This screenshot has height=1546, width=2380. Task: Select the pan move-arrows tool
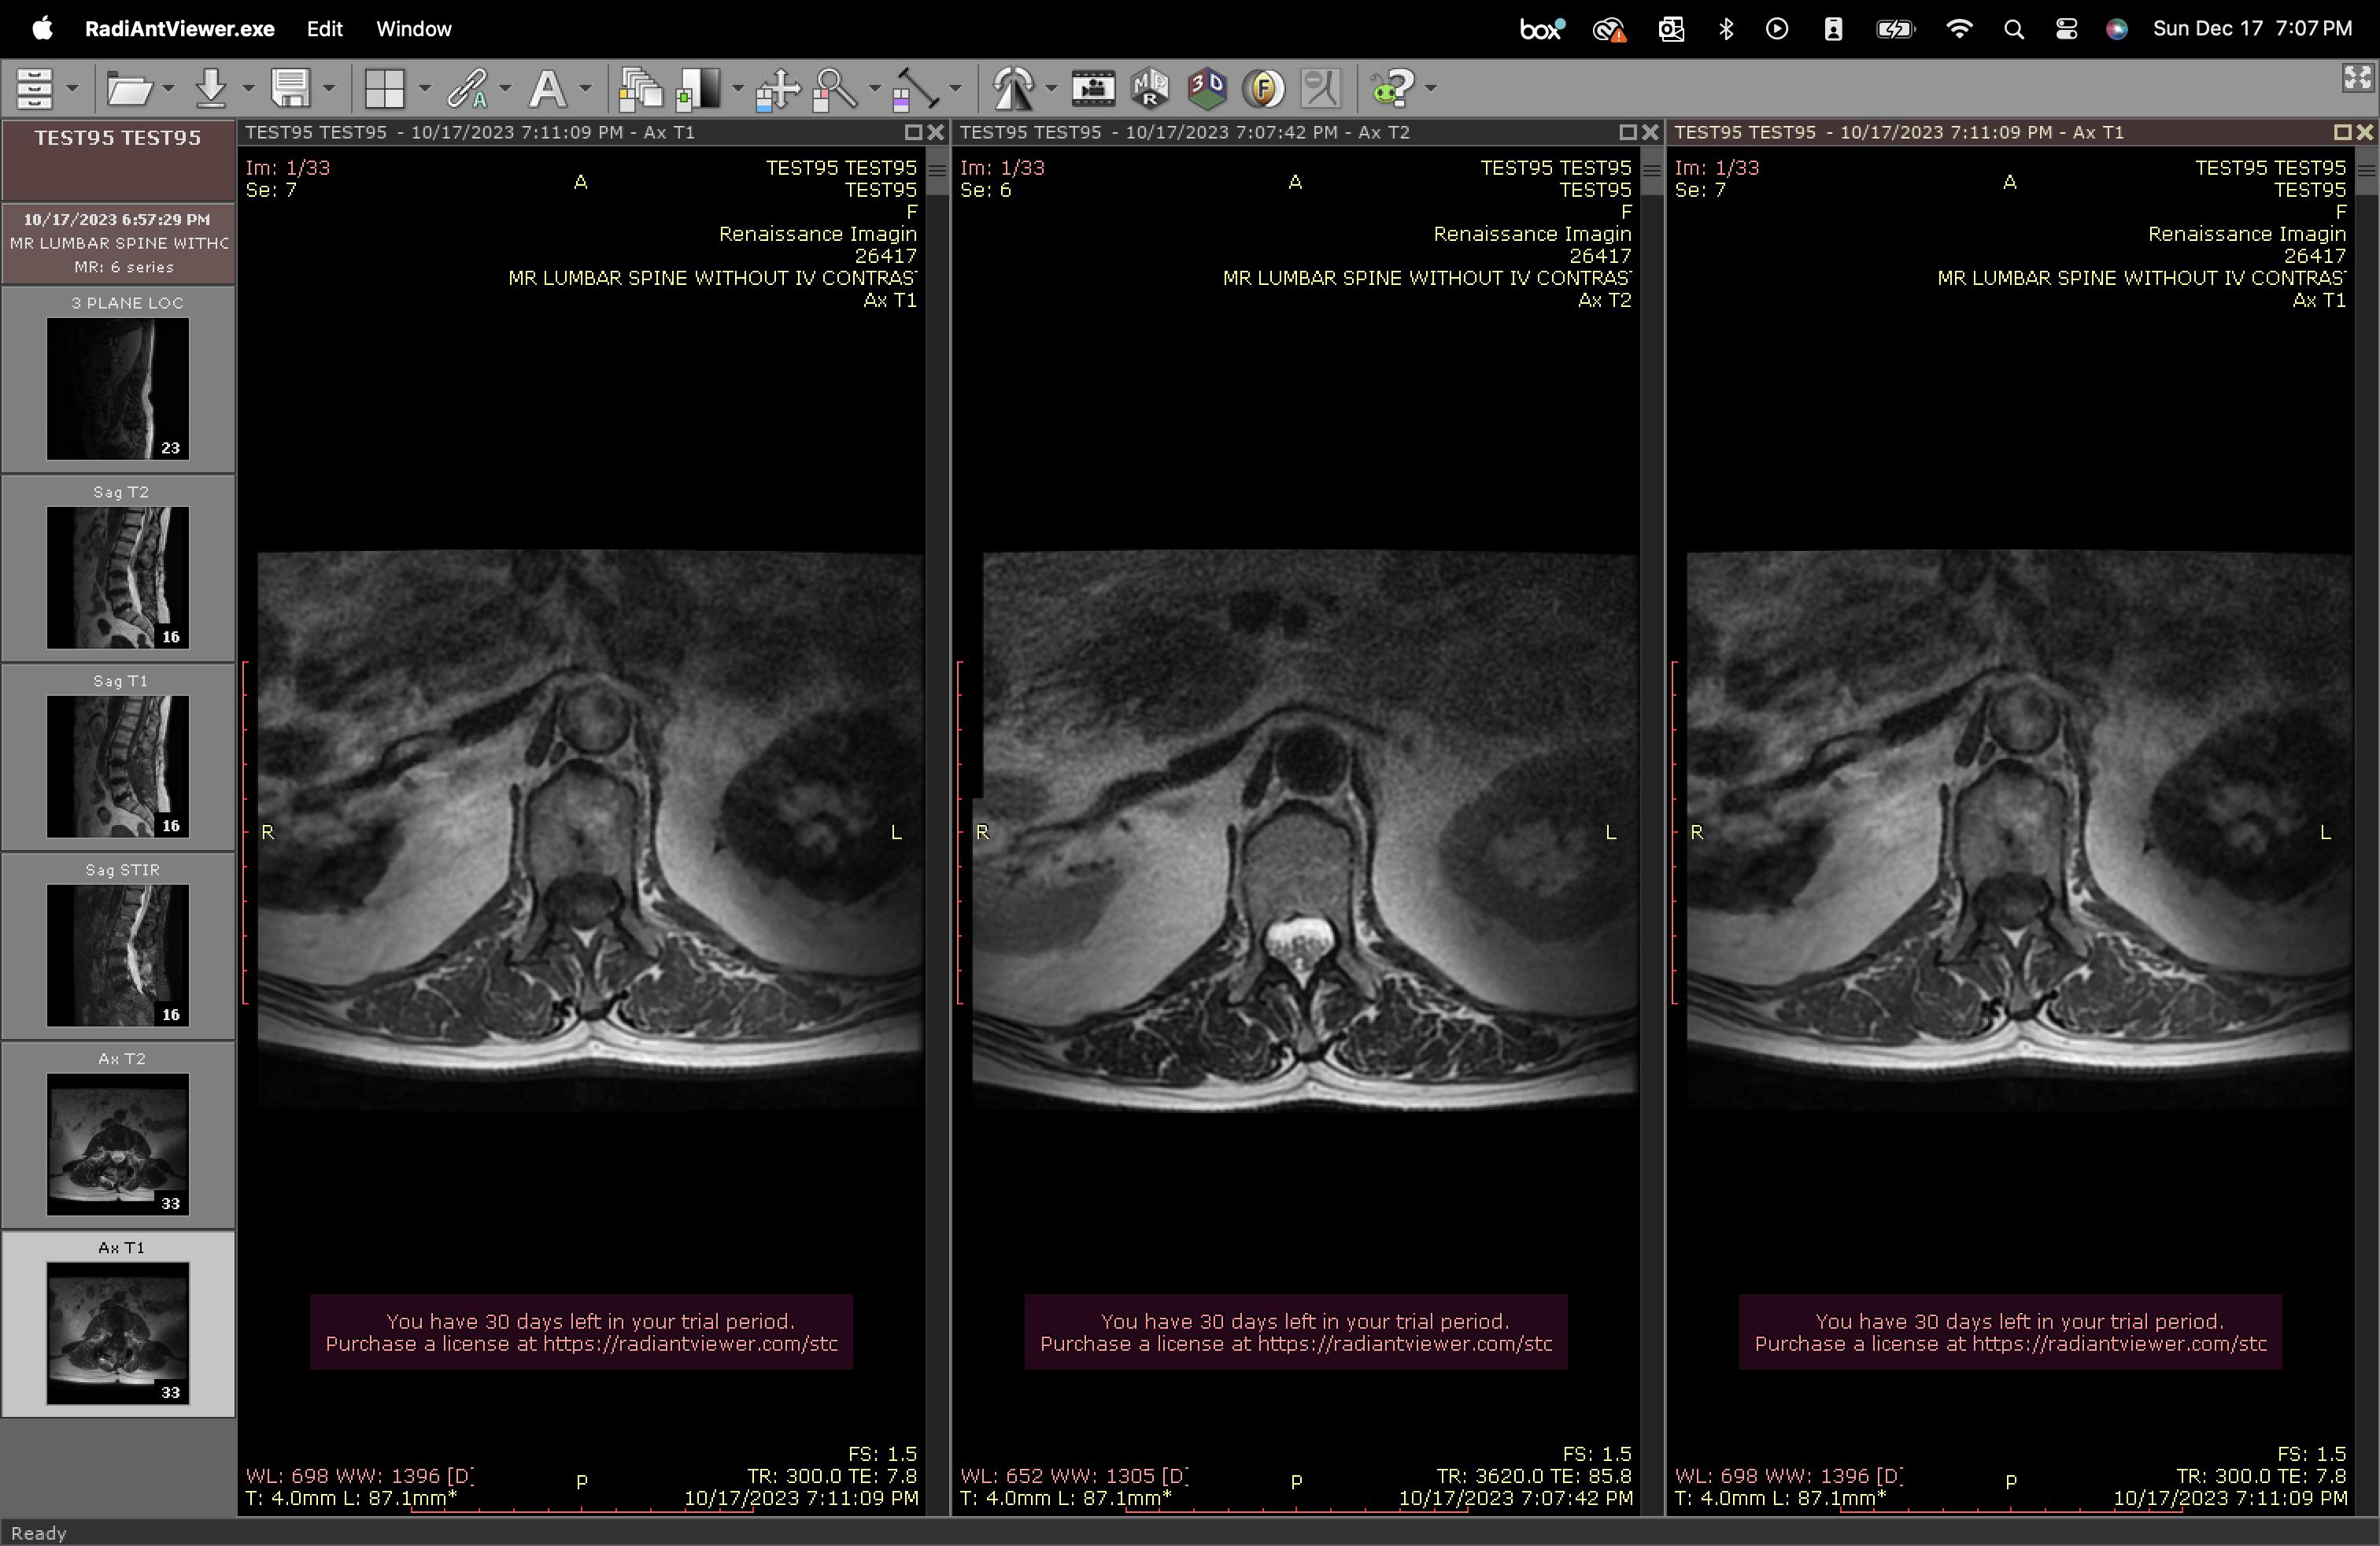(x=778, y=89)
